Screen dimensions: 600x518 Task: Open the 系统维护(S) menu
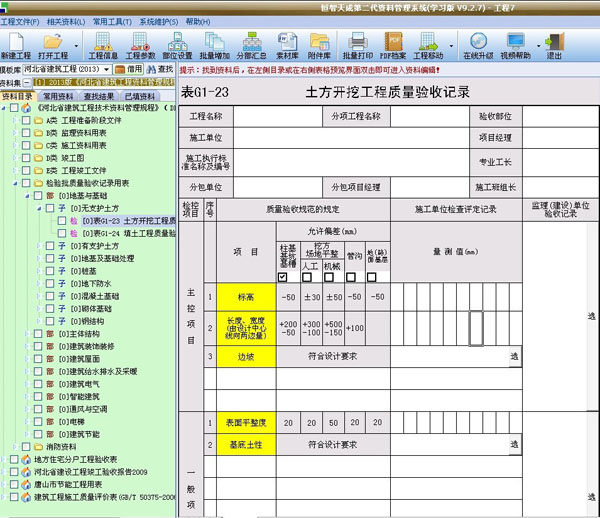(x=158, y=22)
